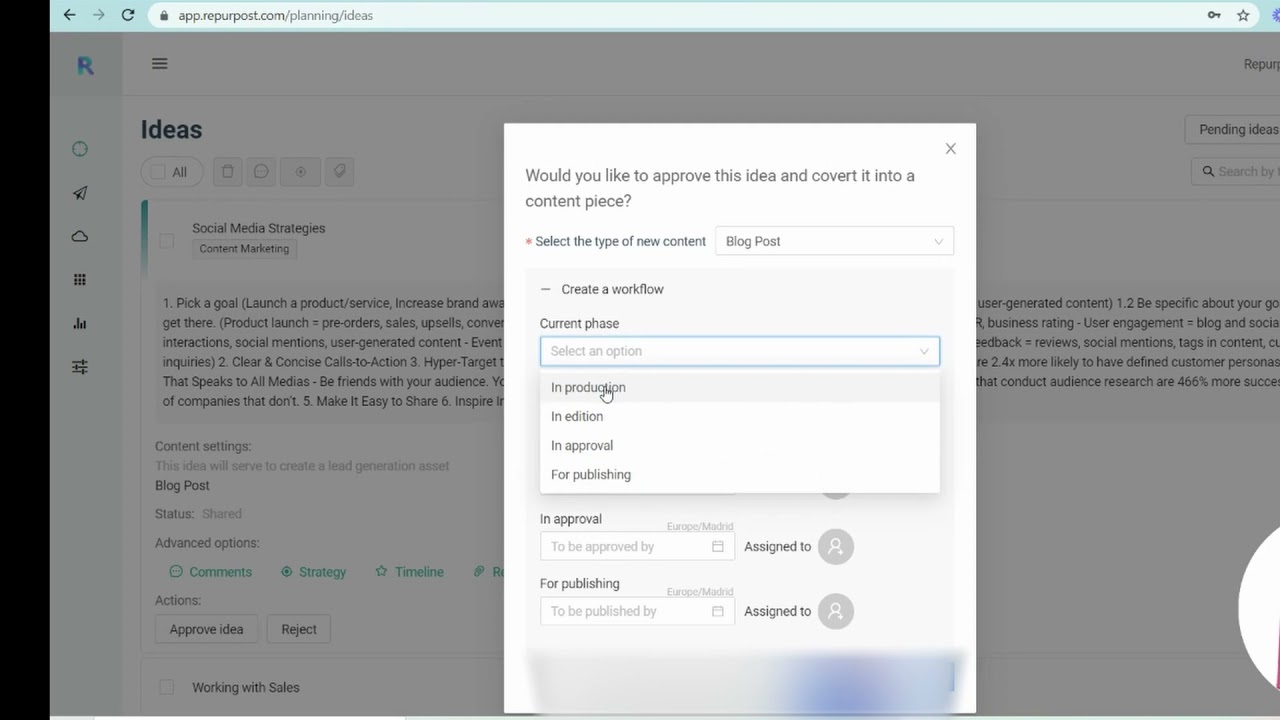Select In approval option
Screen dimensions: 1280x720
coord(740,446)
